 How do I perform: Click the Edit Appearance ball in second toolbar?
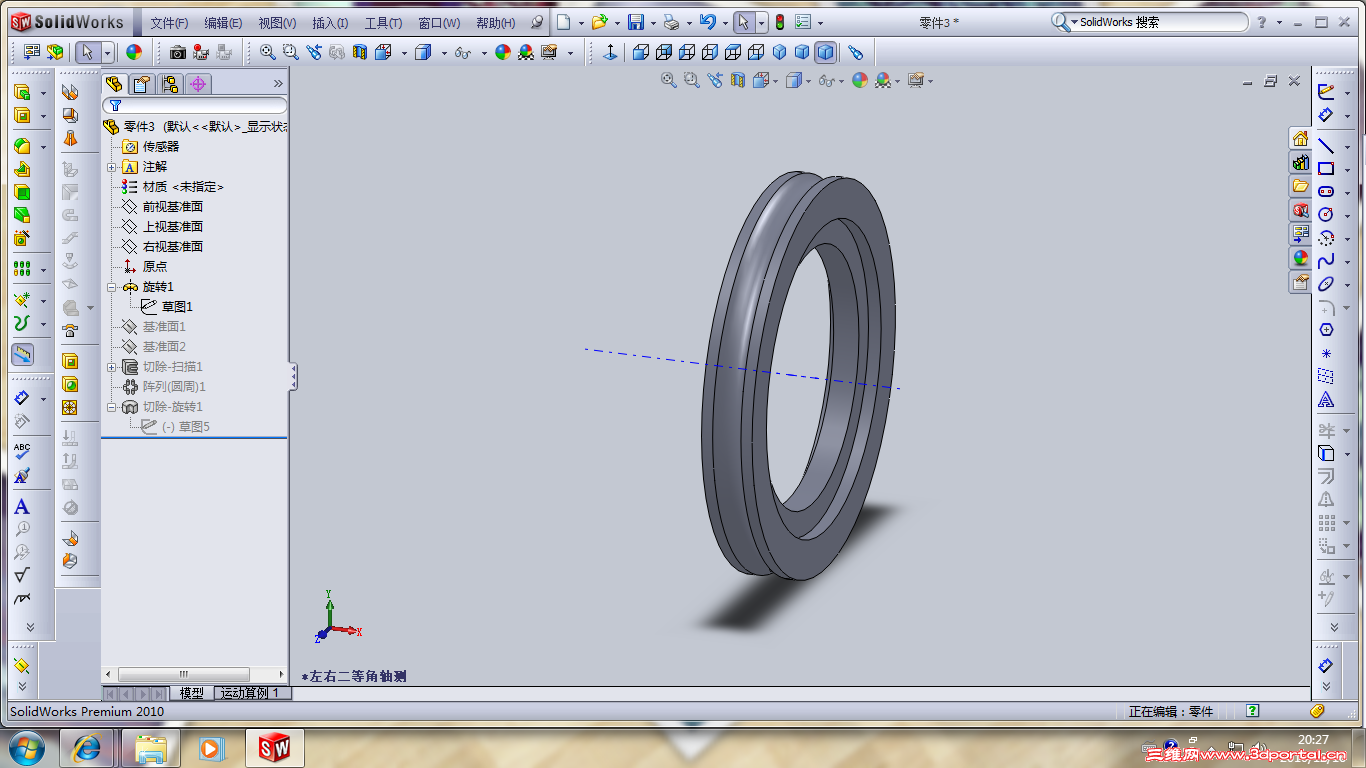click(x=503, y=52)
